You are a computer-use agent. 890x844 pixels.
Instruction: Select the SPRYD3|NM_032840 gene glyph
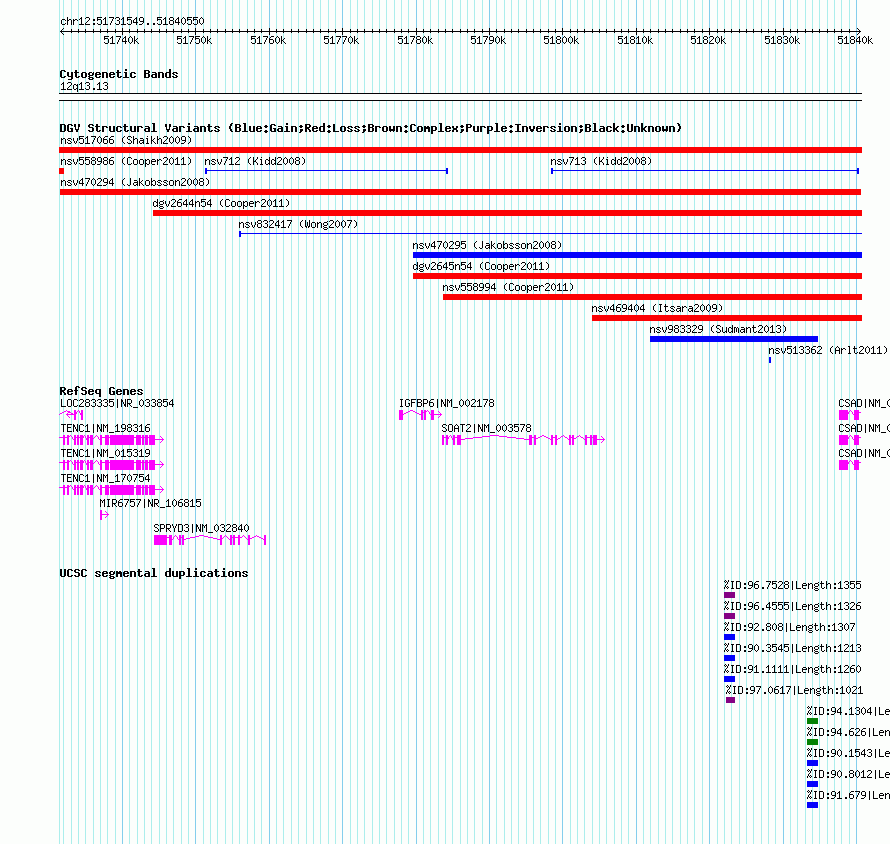(x=210, y=540)
